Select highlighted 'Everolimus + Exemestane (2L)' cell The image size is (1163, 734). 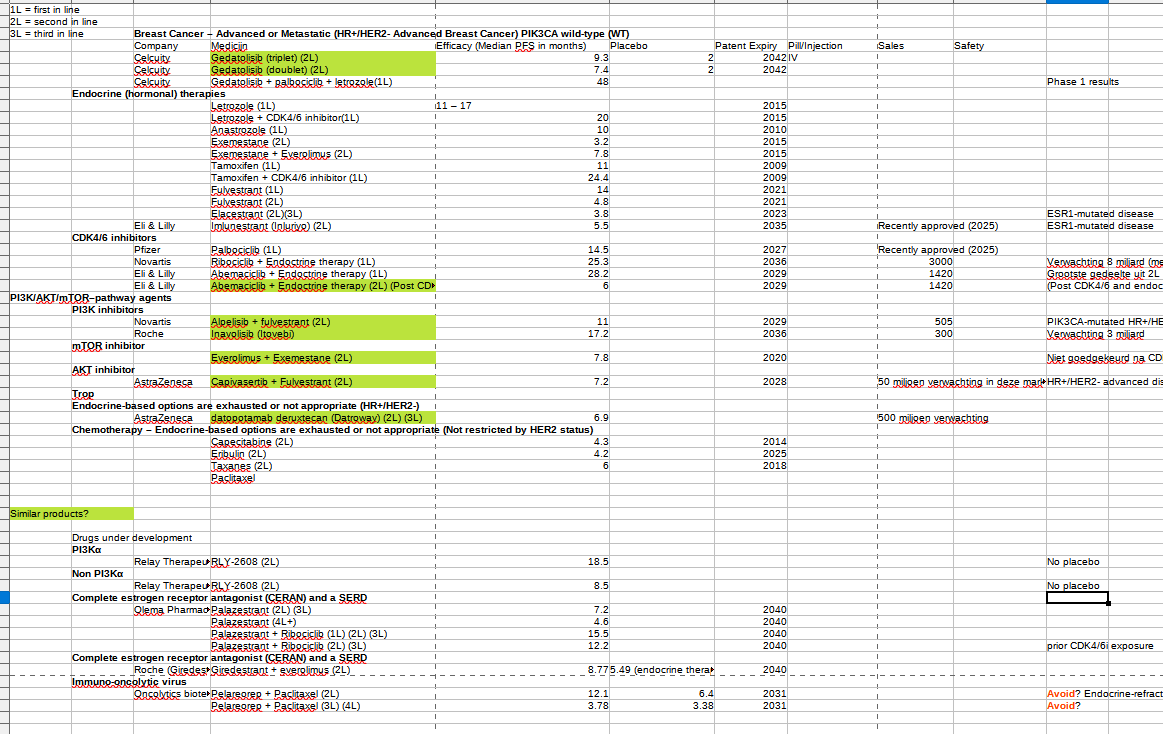tap(323, 358)
